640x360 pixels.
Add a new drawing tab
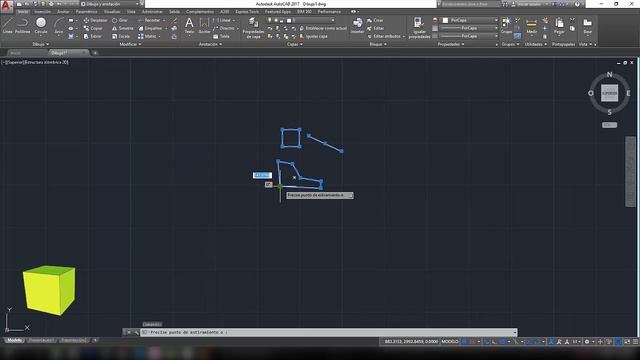click(95, 53)
